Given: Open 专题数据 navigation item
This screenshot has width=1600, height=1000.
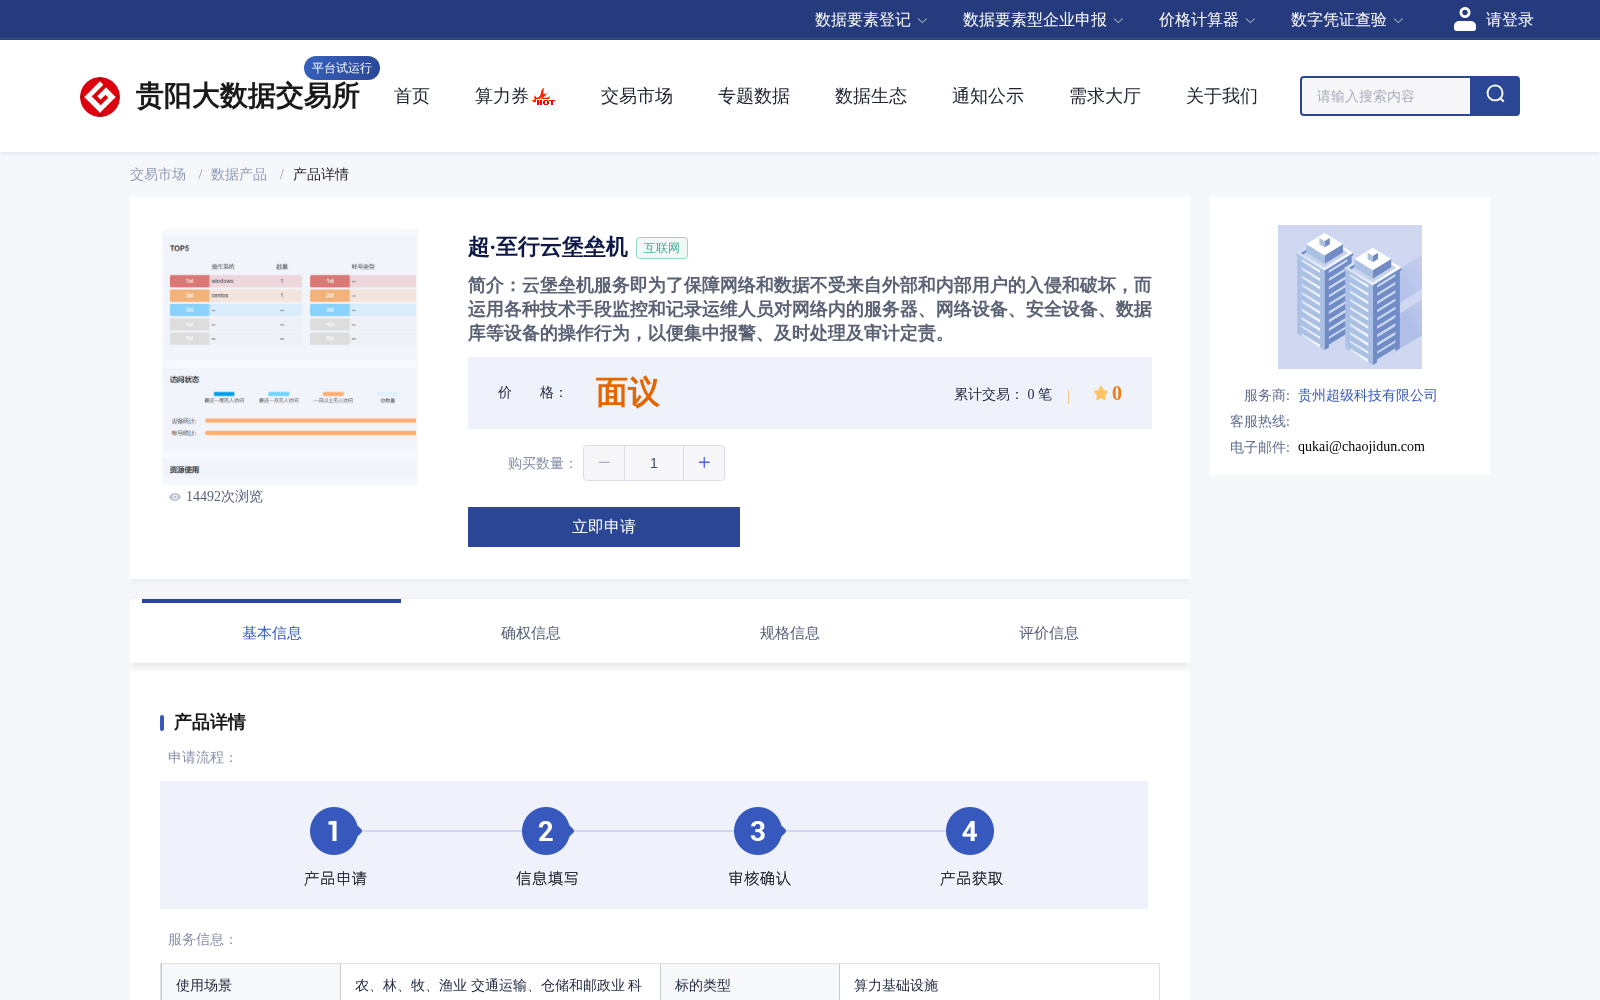Looking at the screenshot, I should click(x=754, y=96).
